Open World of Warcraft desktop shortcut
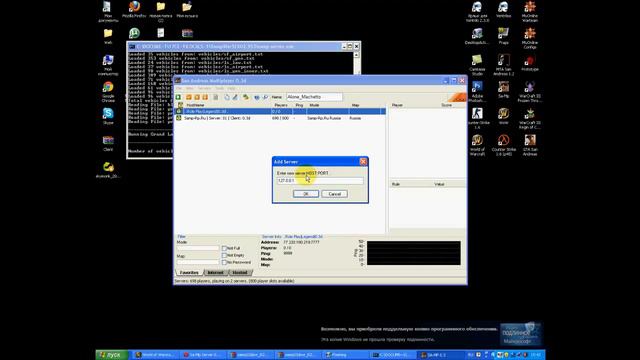640x360 pixels. (x=477, y=145)
